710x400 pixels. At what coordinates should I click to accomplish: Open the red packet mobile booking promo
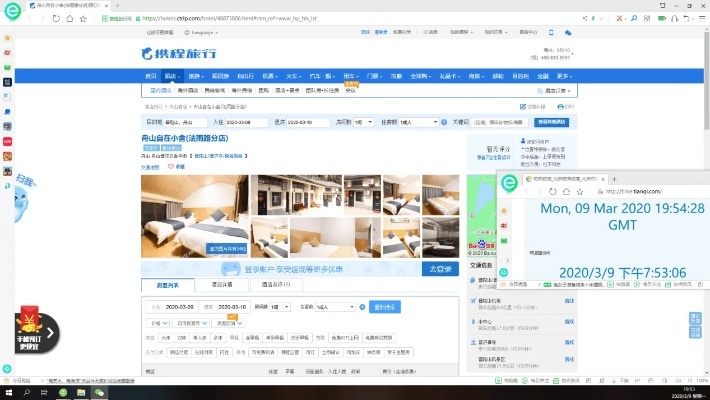[x=37, y=329]
